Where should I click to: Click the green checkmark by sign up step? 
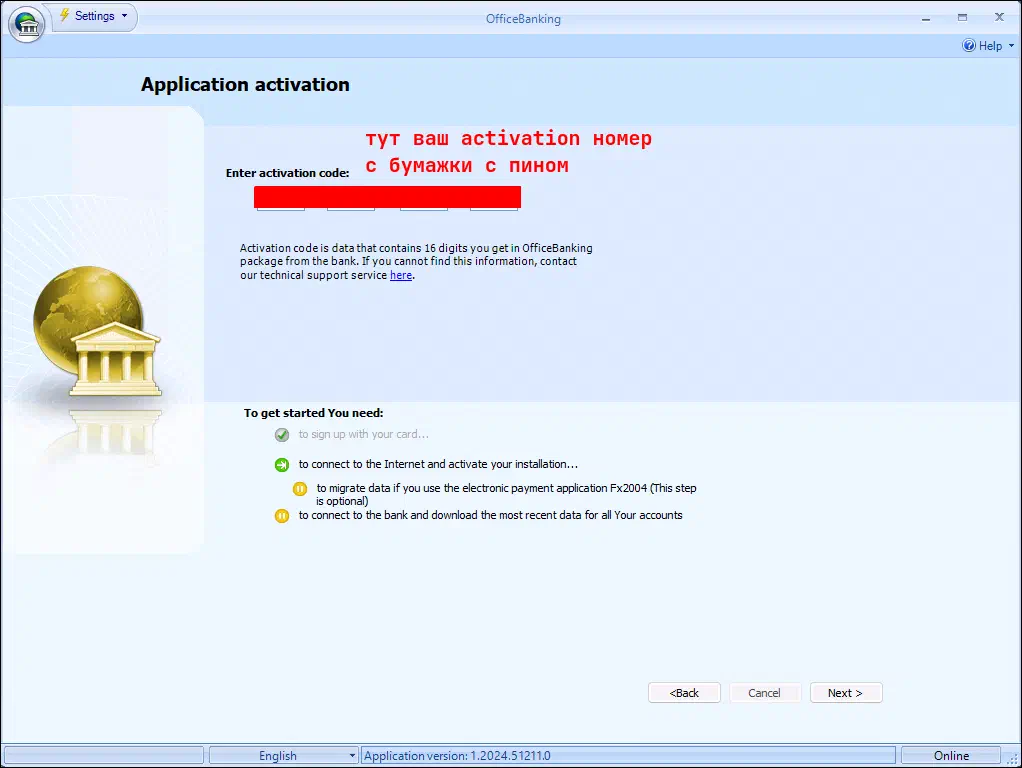[282, 435]
